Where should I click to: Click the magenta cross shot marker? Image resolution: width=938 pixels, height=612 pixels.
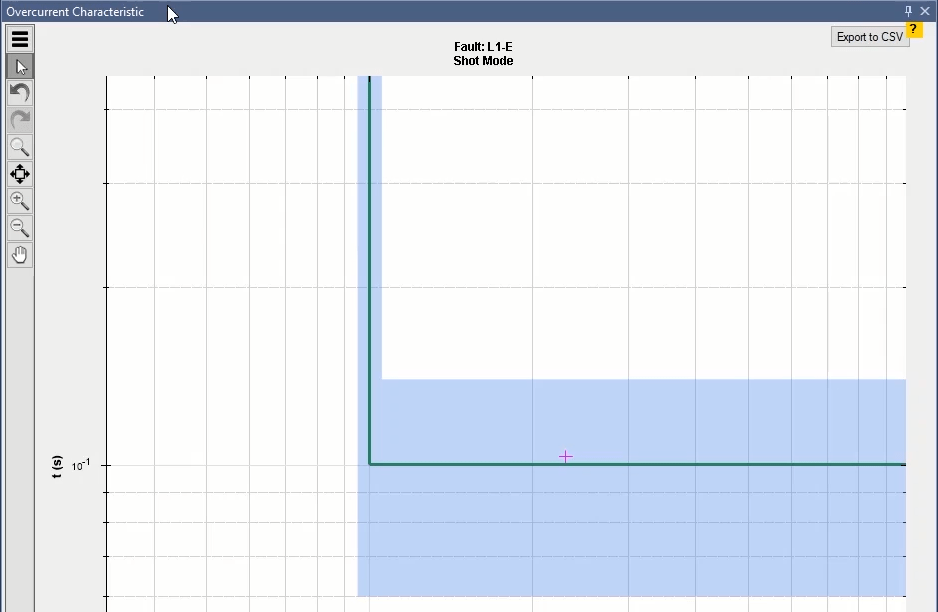coord(565,456)
